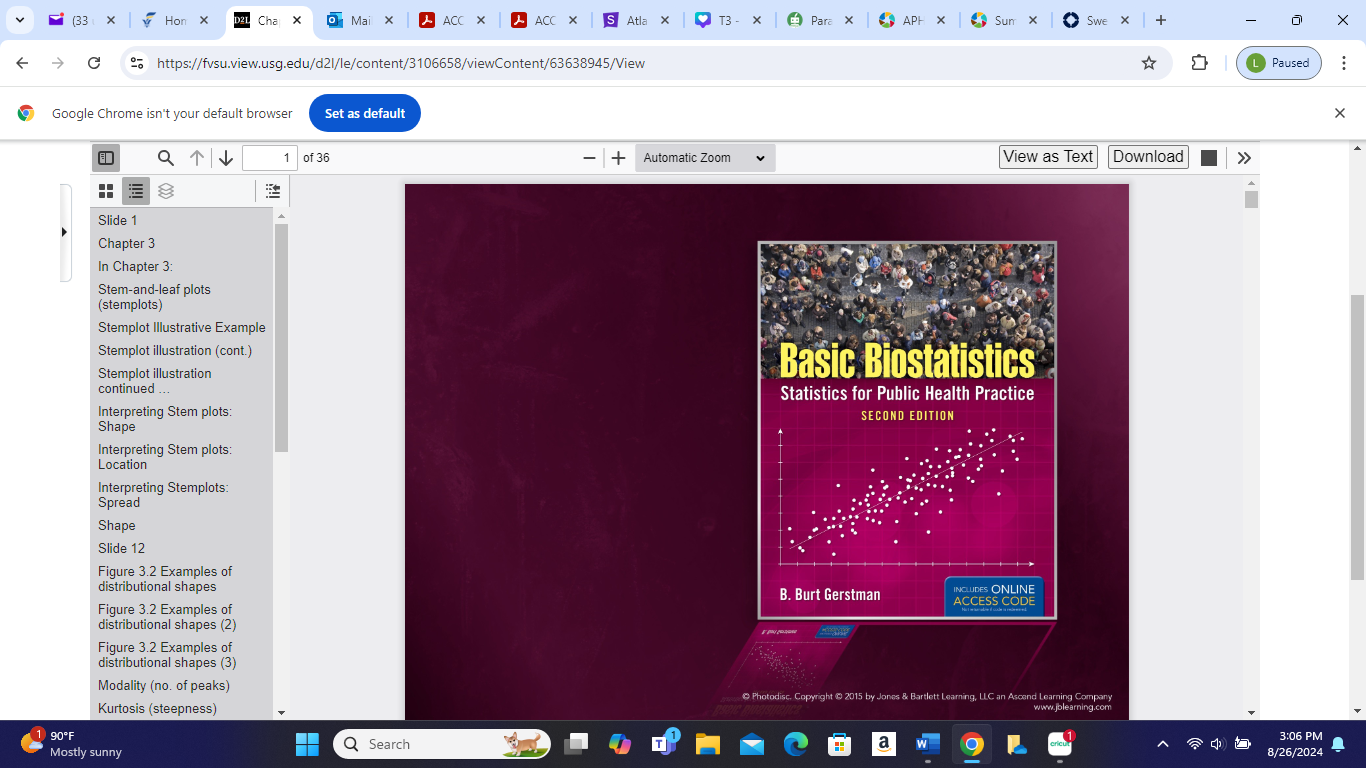The height and width of the screenshot is (768, 1366).
Task: Click the View as Text button
Action: click(x=1048, y=157)
